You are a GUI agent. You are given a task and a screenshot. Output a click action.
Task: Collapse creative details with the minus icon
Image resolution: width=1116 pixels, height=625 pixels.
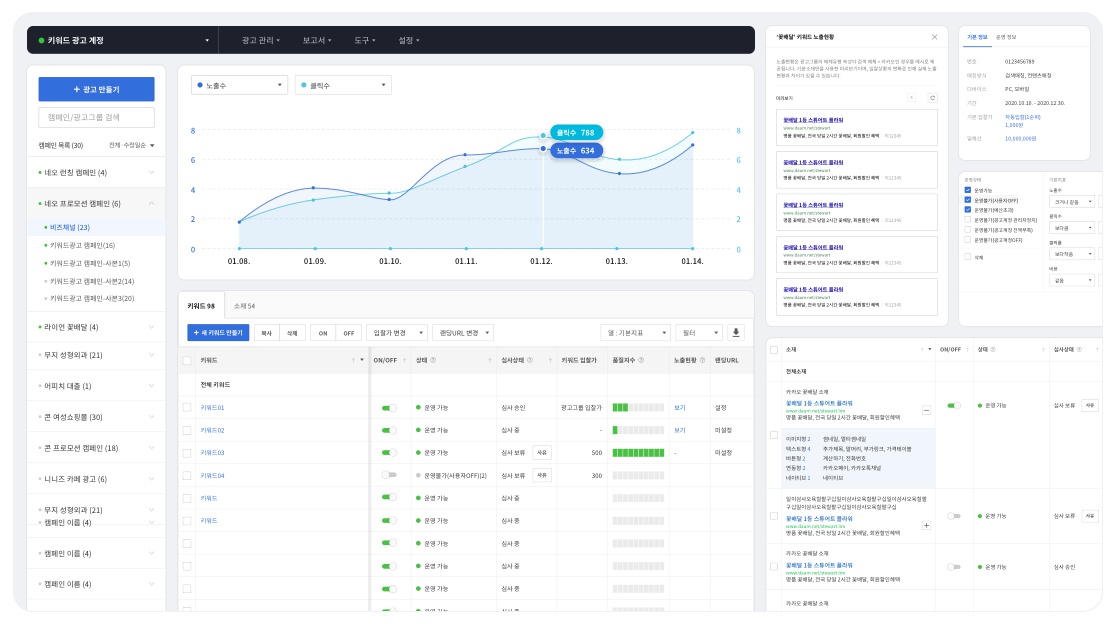point(926,410)
